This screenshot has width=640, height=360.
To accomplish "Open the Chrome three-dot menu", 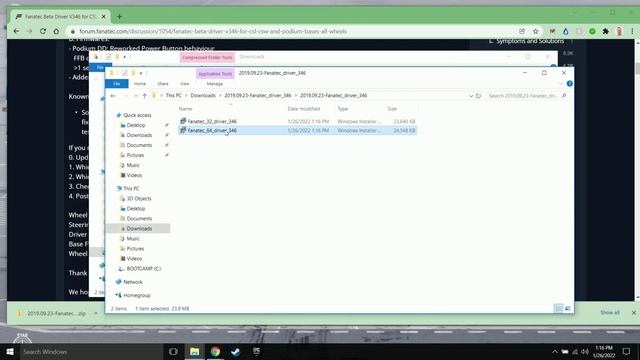I will point(632,31).
